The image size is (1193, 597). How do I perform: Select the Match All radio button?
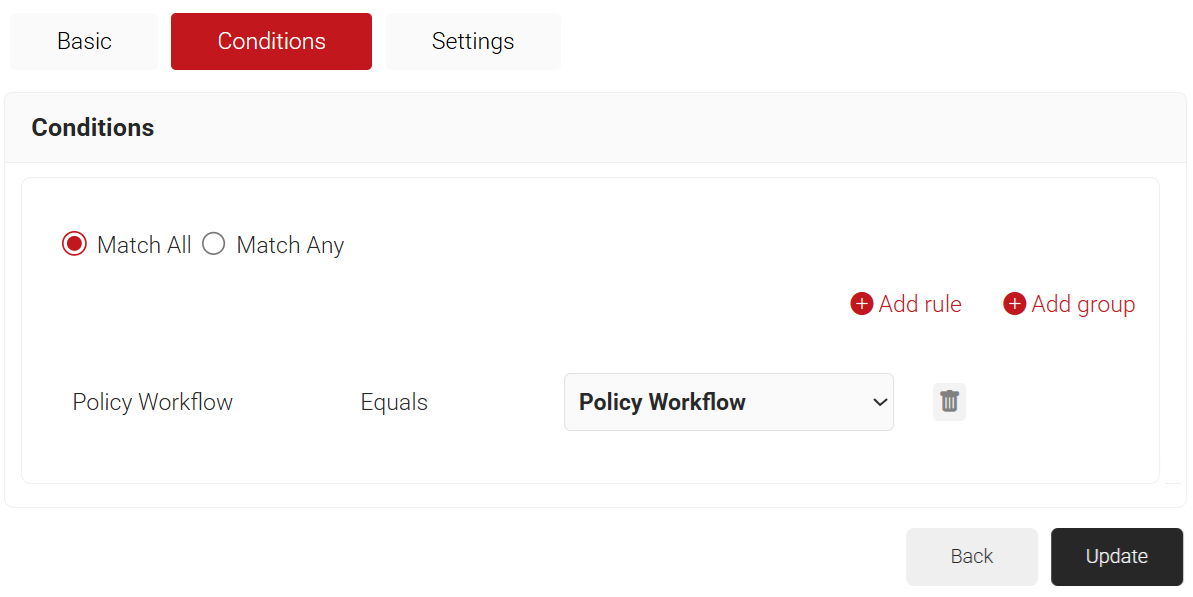click(74, 245)
